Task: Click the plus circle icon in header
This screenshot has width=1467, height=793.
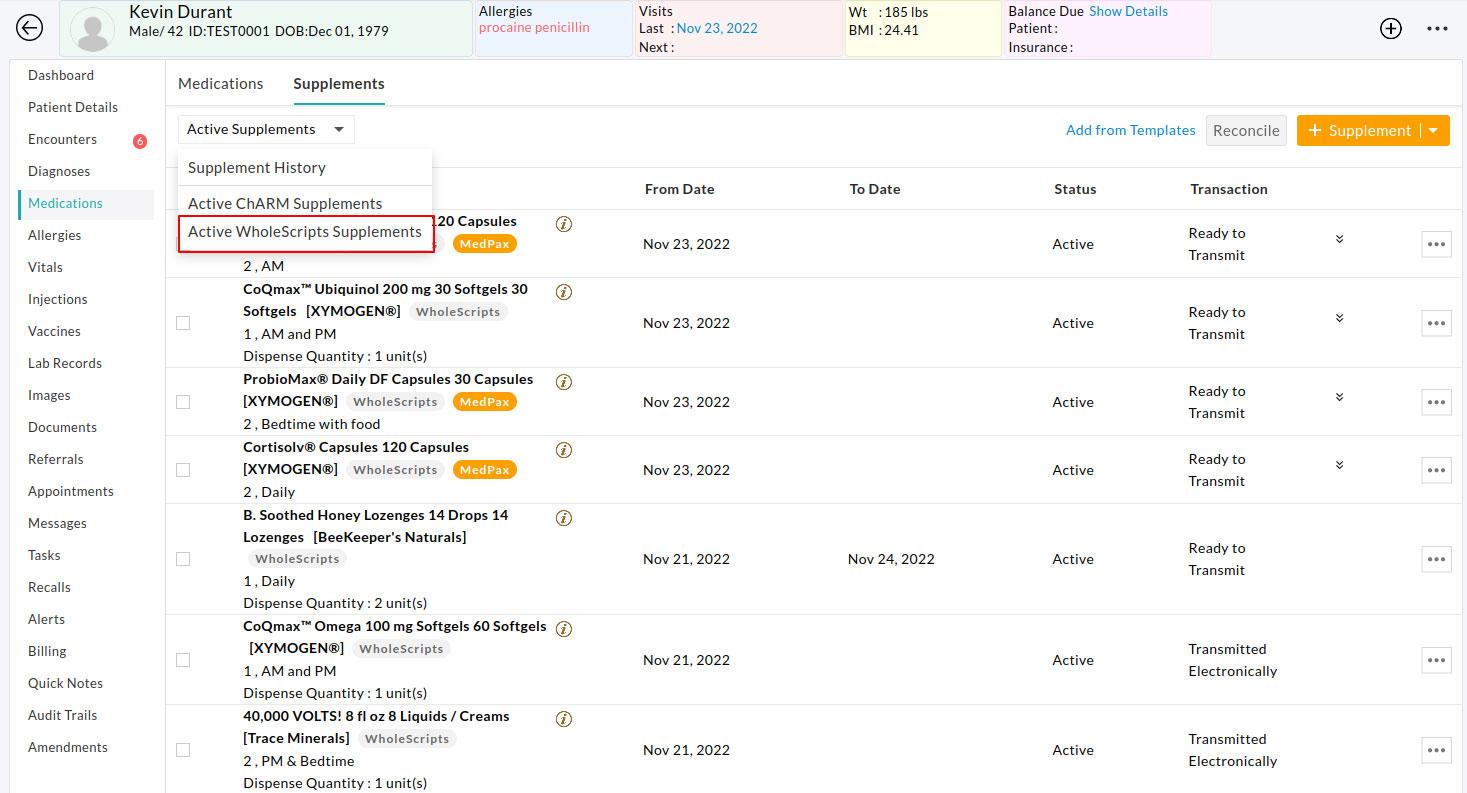Action: coord(1390,29)
